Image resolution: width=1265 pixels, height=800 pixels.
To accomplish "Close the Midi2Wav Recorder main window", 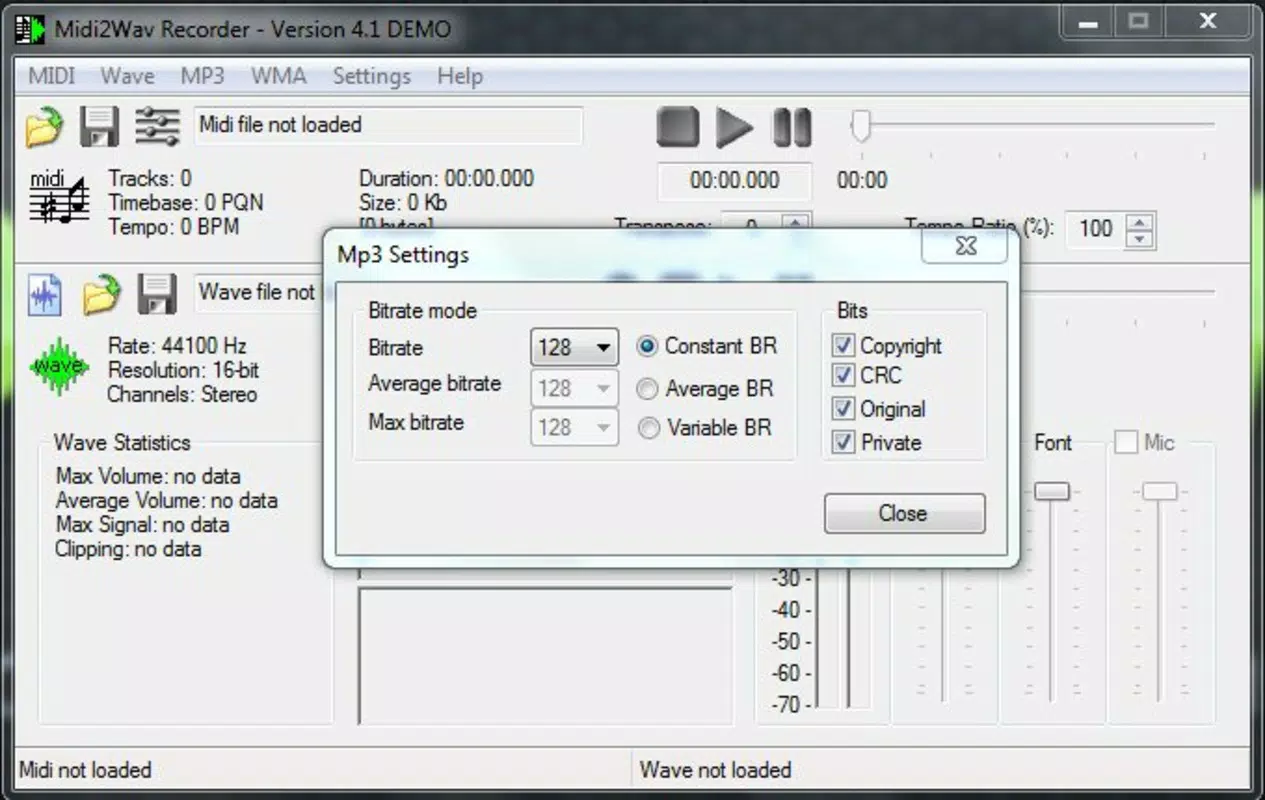I will tap(1208, 21).
